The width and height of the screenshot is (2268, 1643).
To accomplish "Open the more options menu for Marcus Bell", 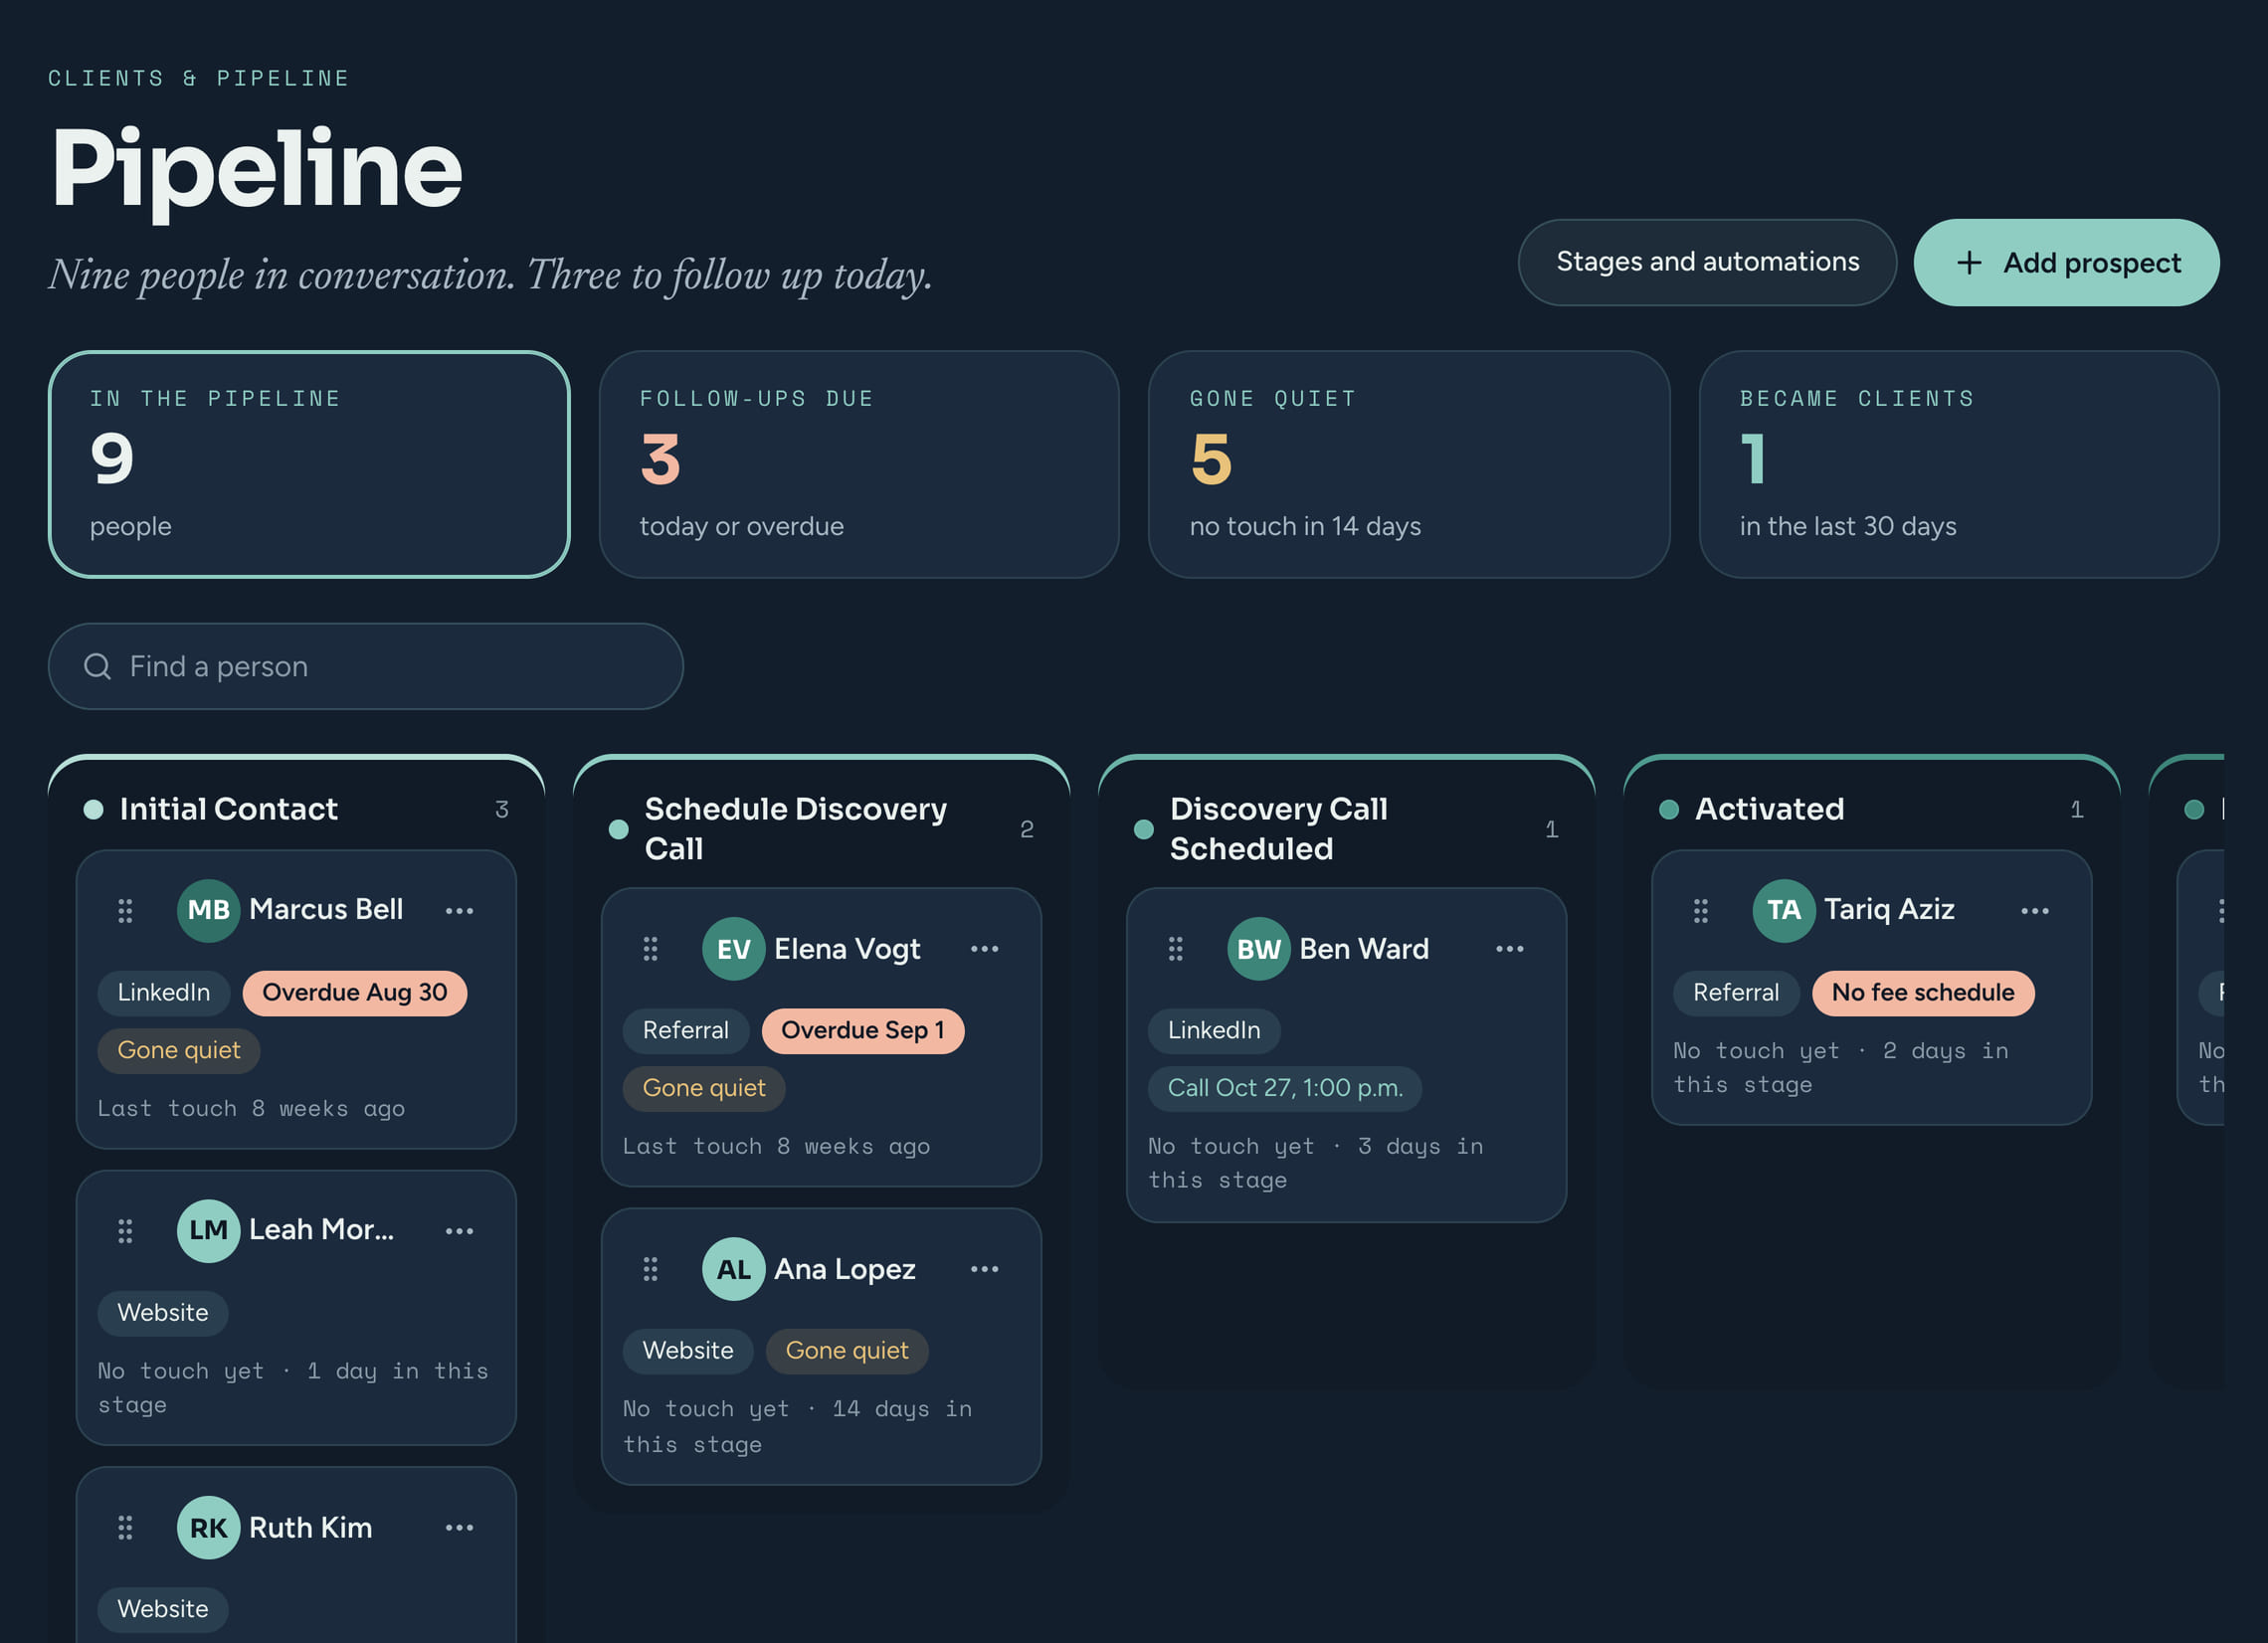I will 459,910.
